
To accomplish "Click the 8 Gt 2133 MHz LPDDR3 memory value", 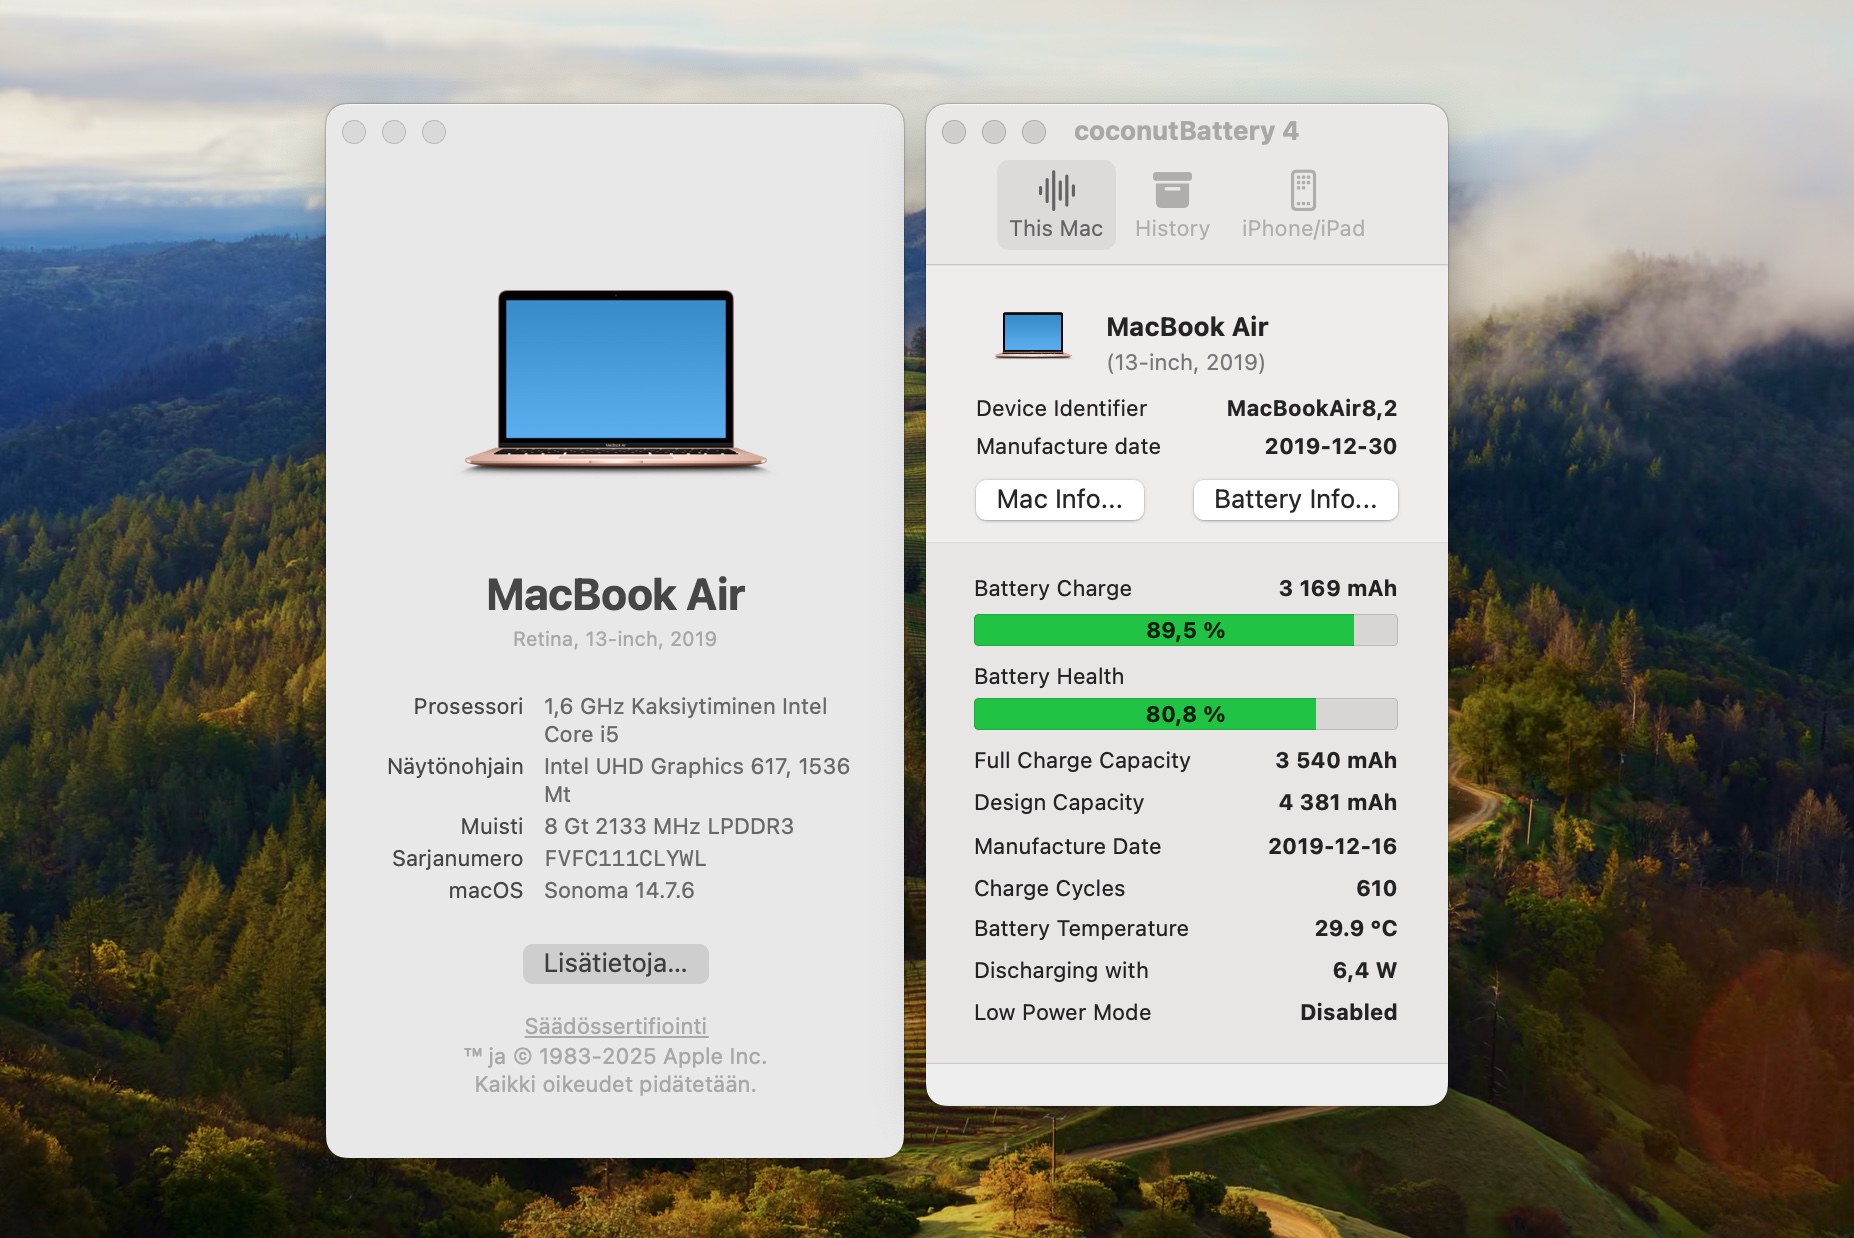I will click(x=669, y=826).
